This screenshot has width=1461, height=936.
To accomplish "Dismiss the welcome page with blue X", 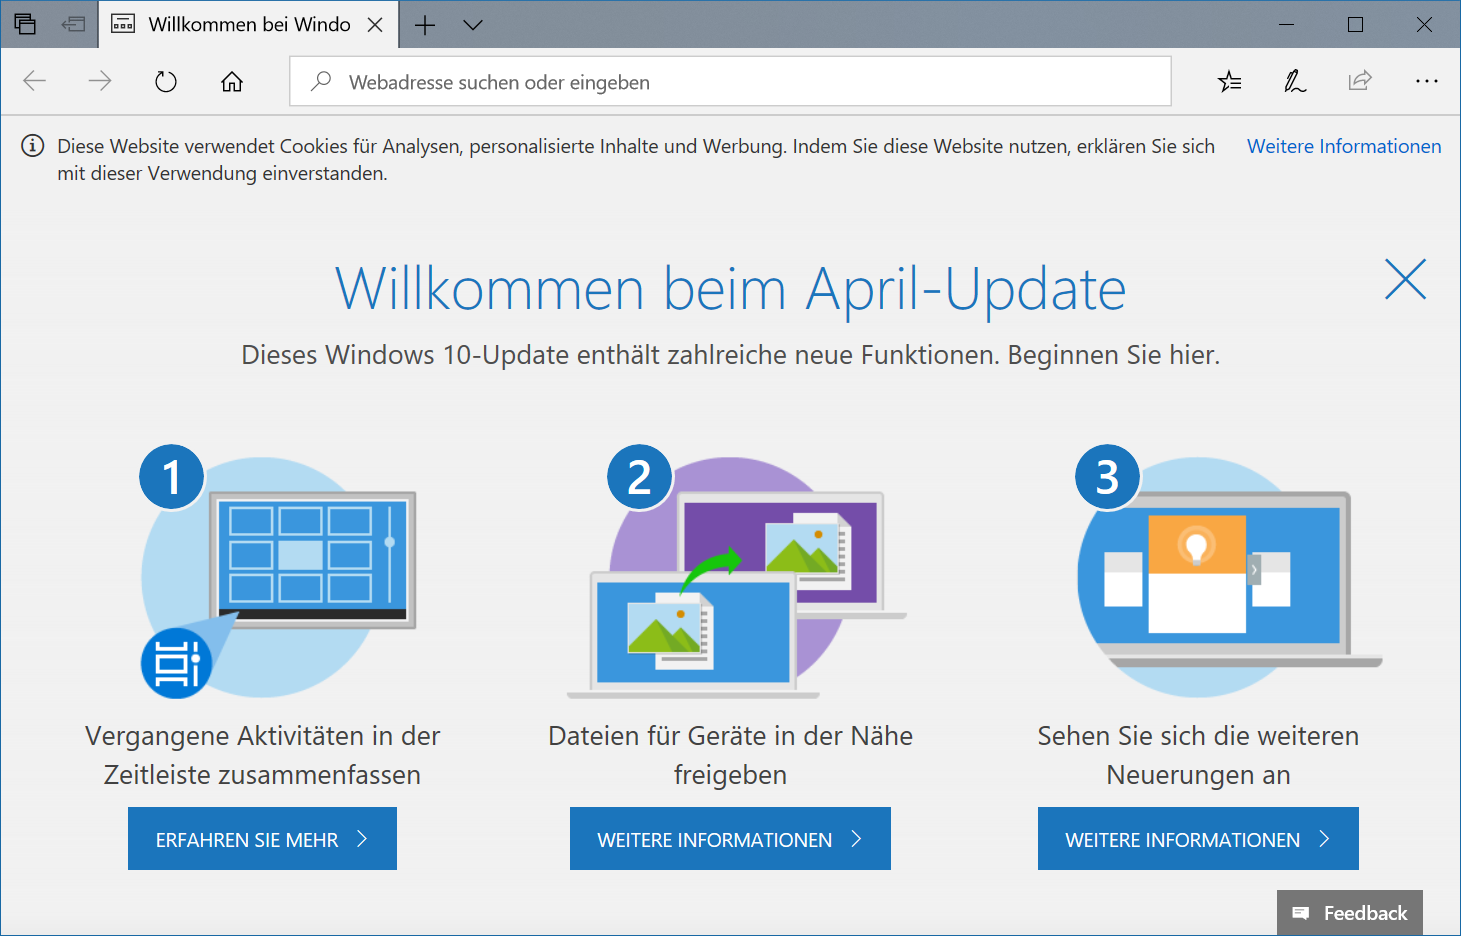I will point(1405,279).
